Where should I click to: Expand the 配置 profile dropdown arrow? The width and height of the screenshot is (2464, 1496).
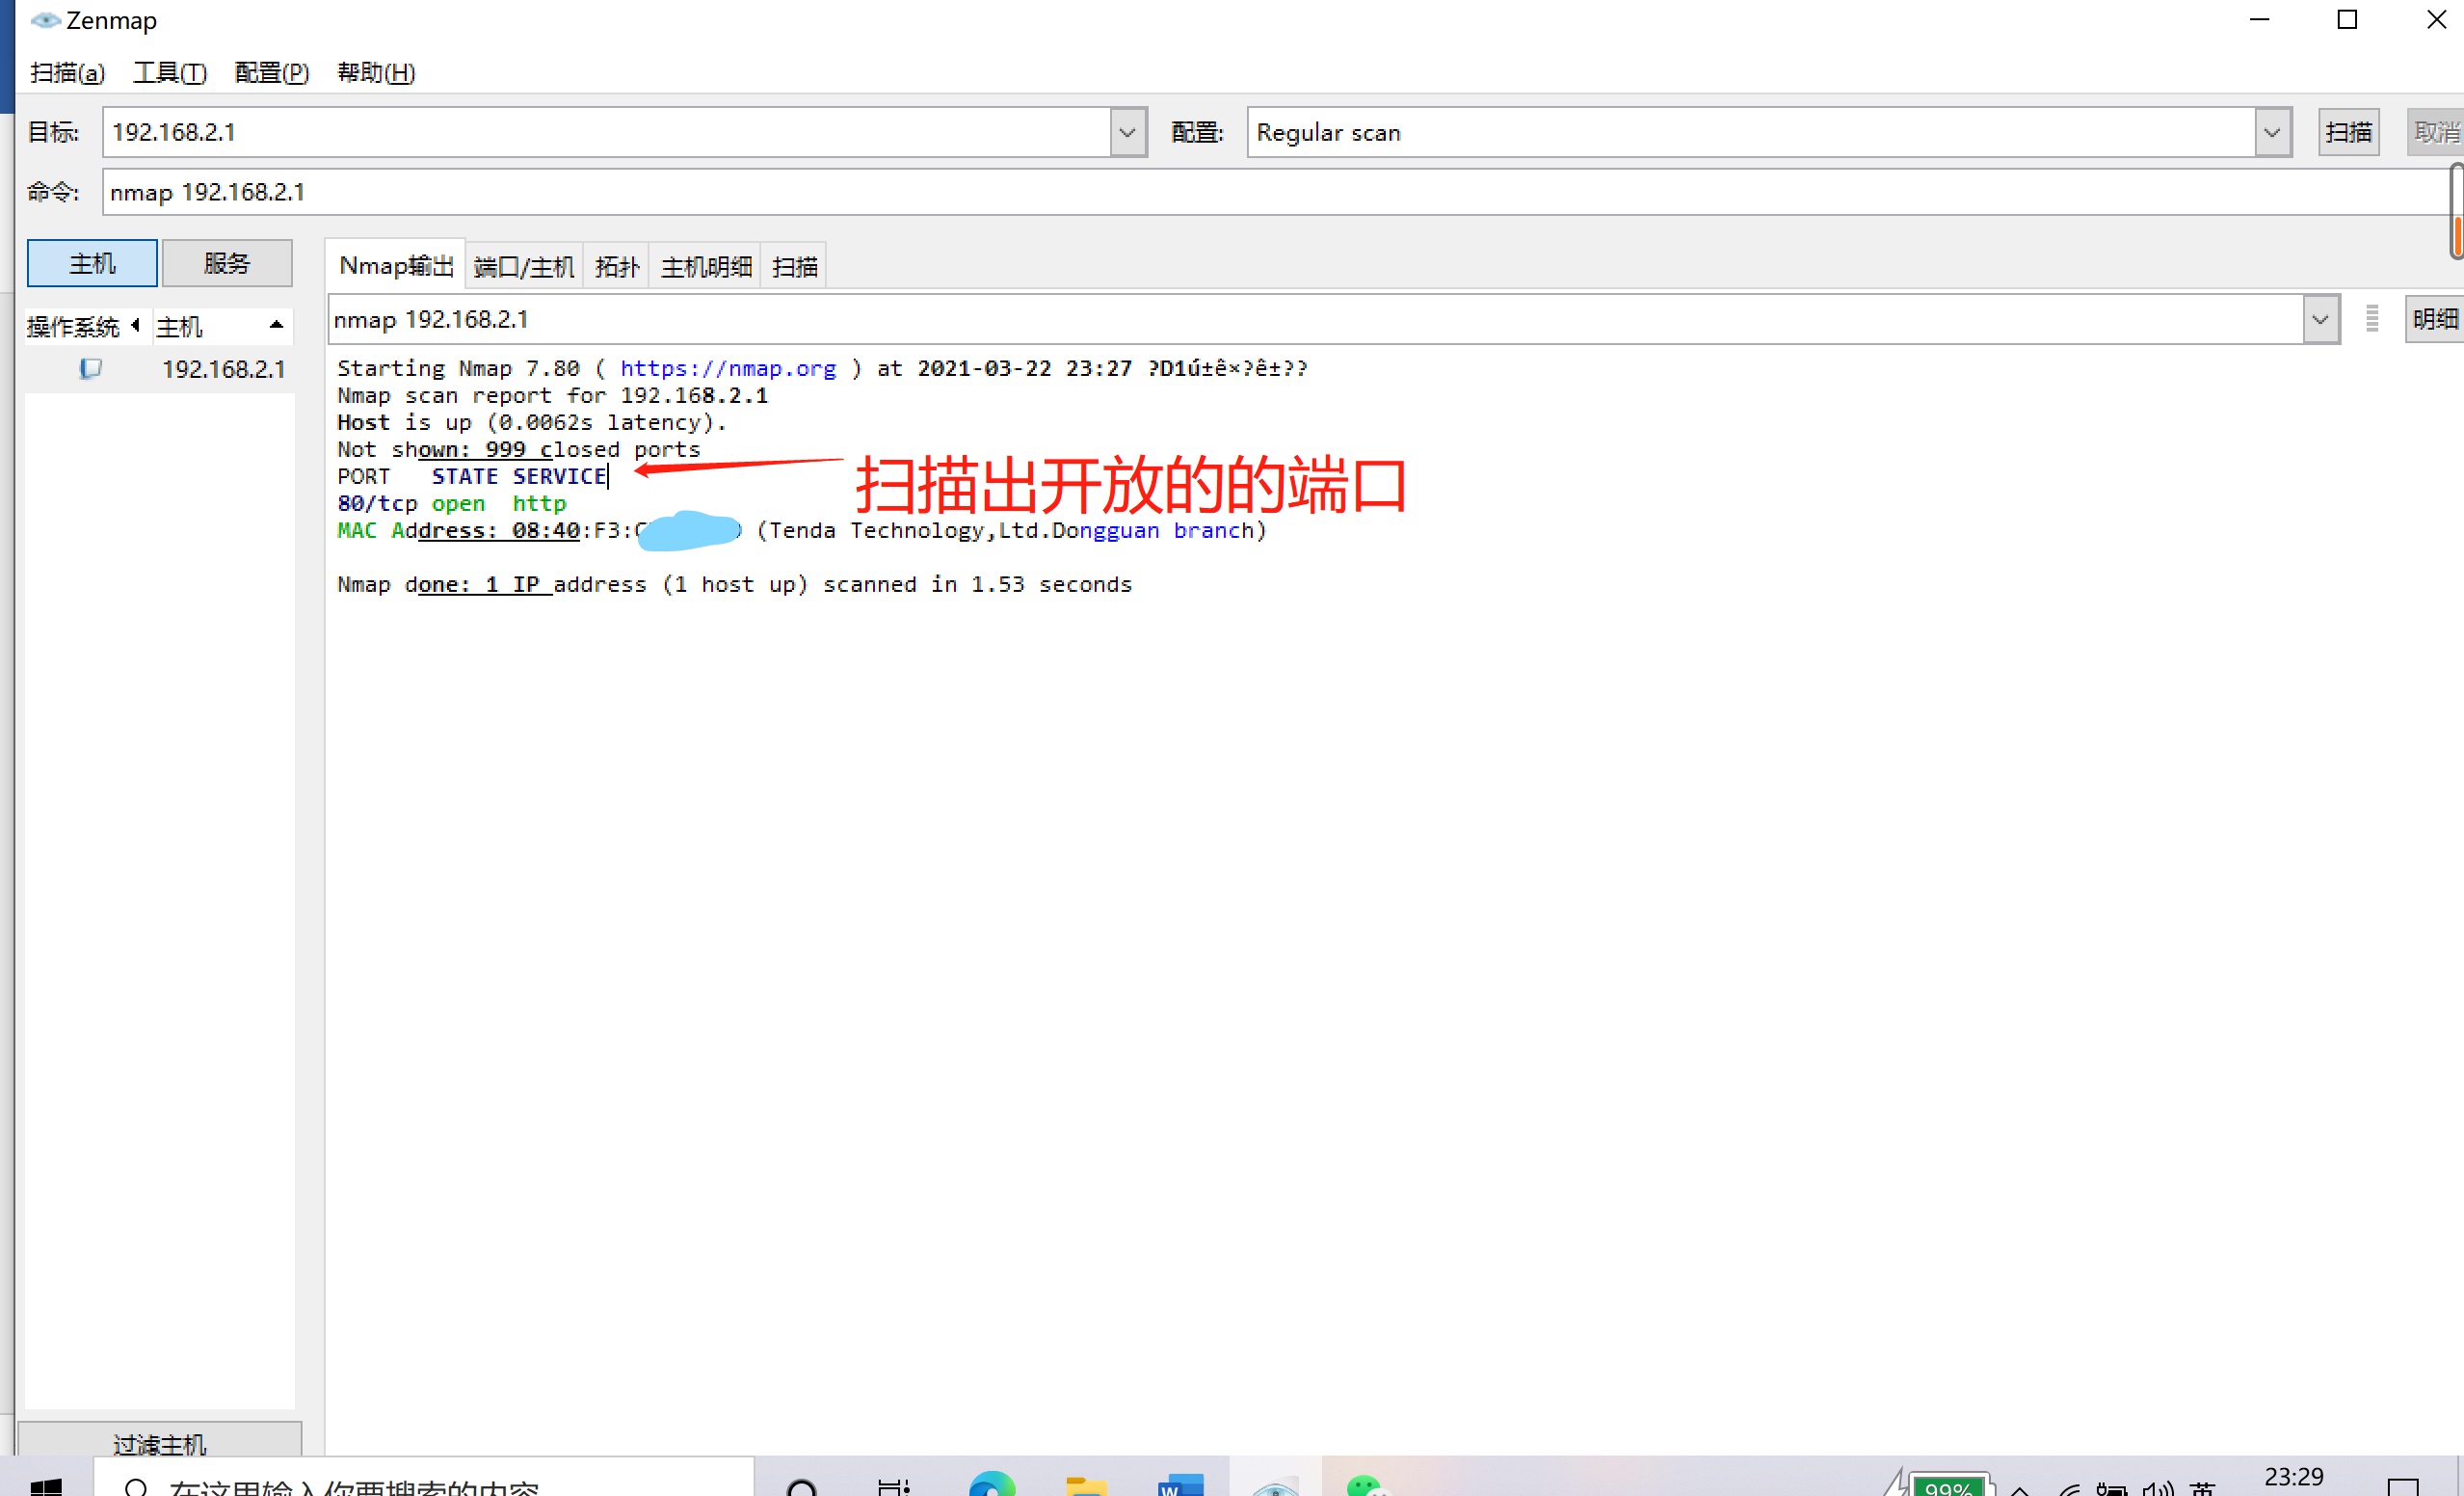click(2272, 132)
